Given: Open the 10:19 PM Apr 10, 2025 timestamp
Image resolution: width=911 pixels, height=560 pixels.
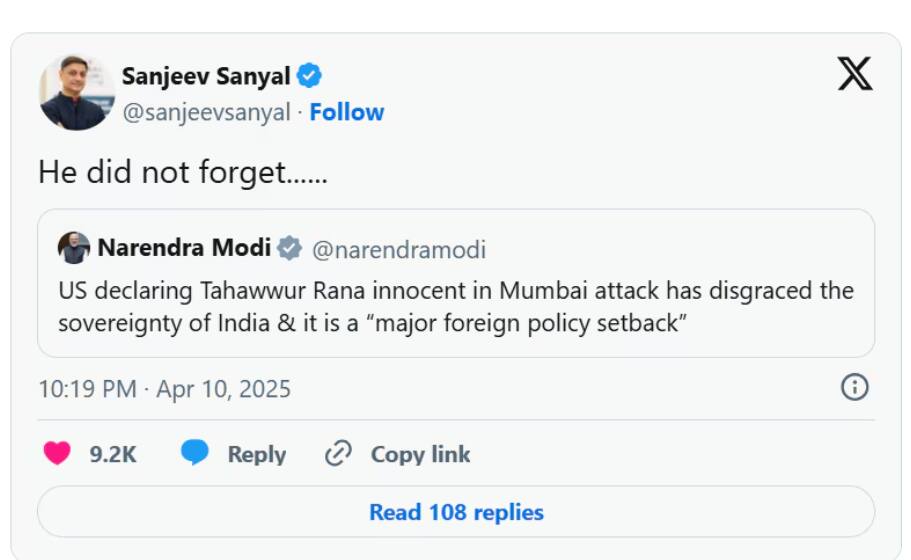Looking at the screenshot, I should click(164, 388).
